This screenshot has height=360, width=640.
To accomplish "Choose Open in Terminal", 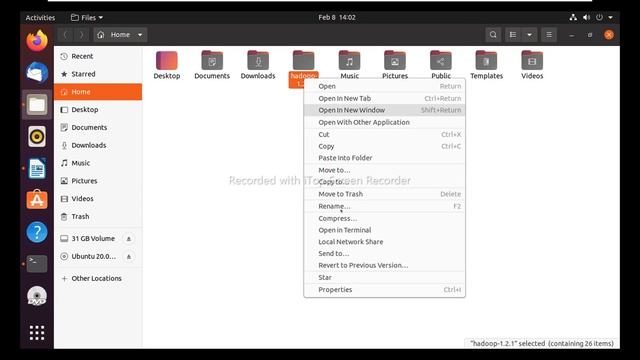I will click(x=384, y=230).
